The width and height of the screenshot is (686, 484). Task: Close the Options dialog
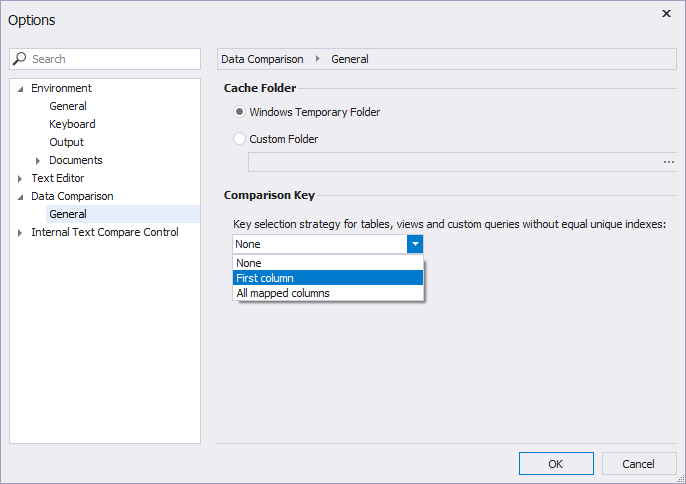tap(666, 14)
